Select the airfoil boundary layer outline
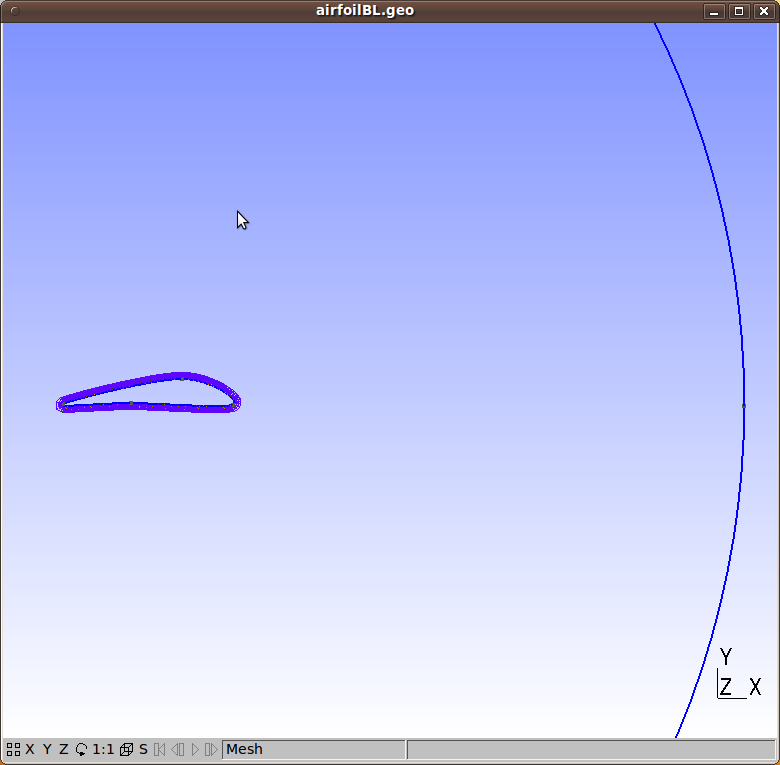This screenshot has width=780, height=765. coord(148,392)
